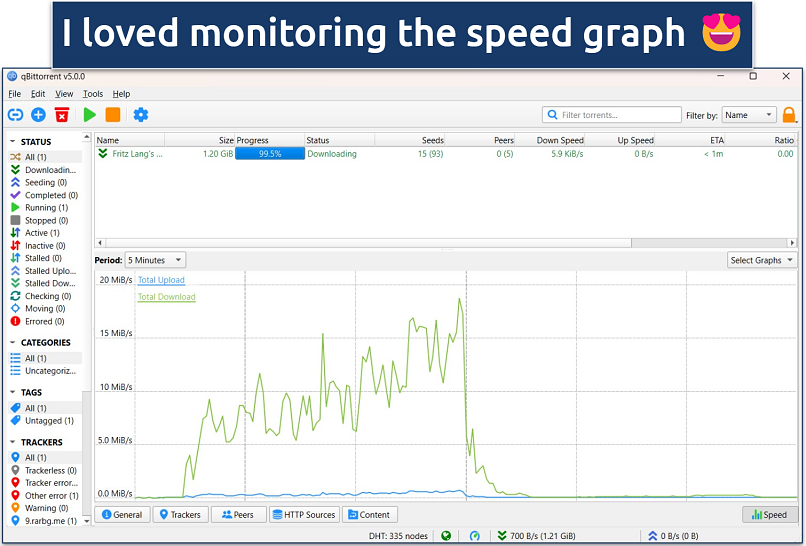806x546 pixels.
Task: Click the red Remove torrent icon
Action: pyautogui.click(x=62, y=115)
